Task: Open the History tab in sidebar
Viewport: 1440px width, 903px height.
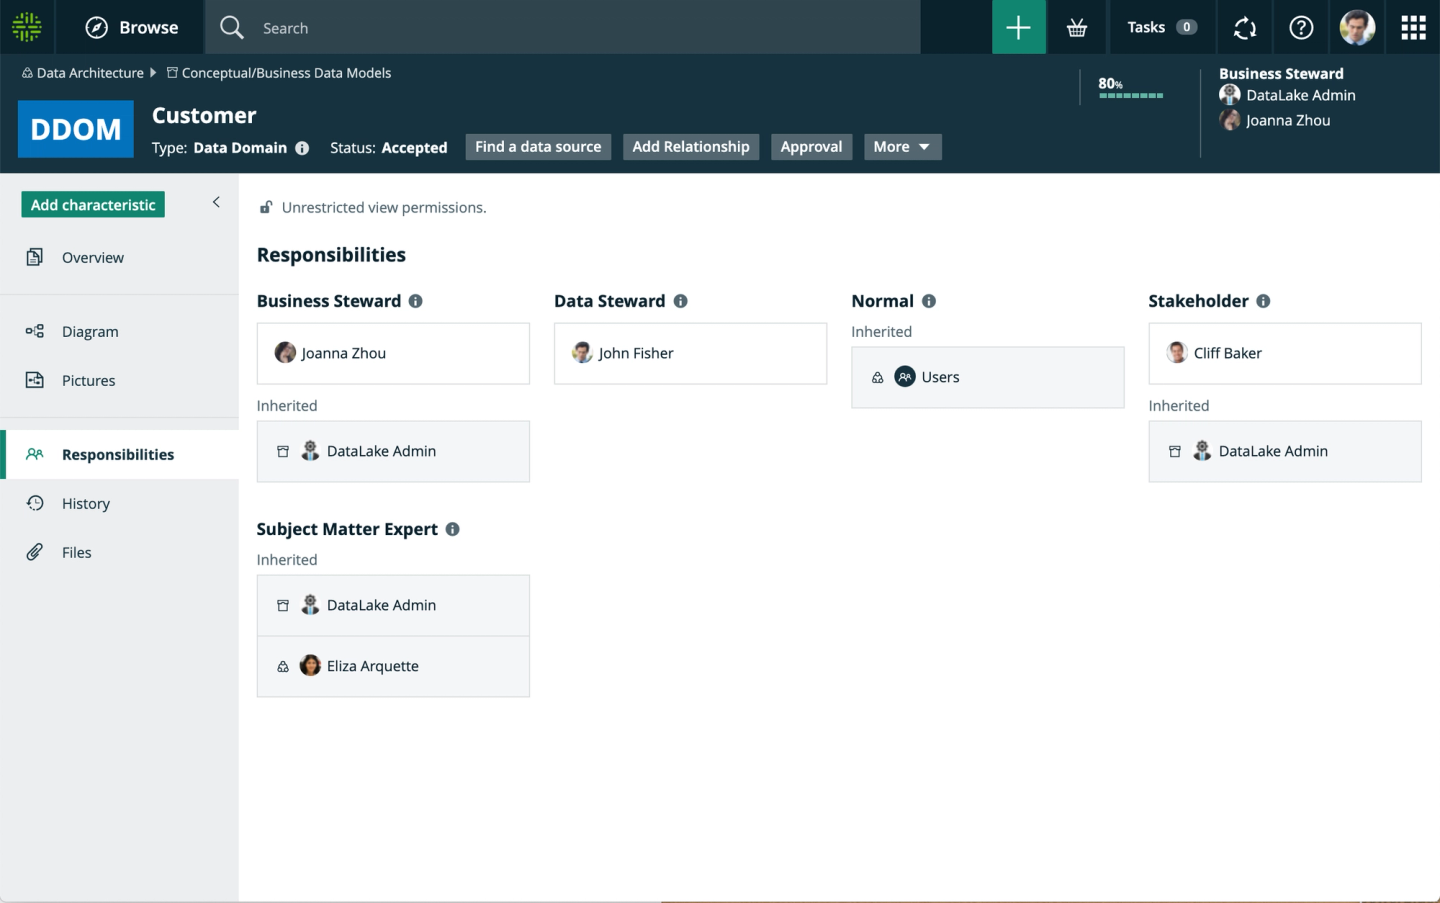Action: coord(86,504)
